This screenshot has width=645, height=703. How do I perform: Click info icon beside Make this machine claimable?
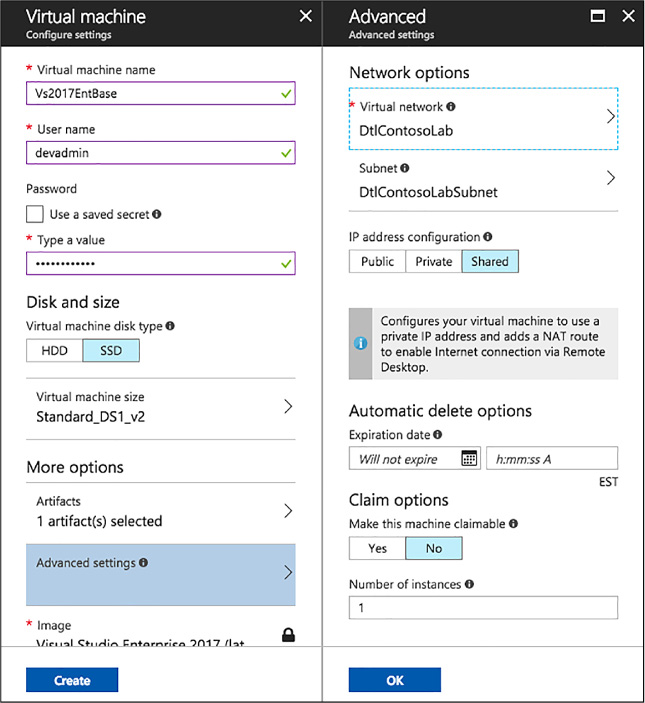pyautogui.click(x=514, y=523)
